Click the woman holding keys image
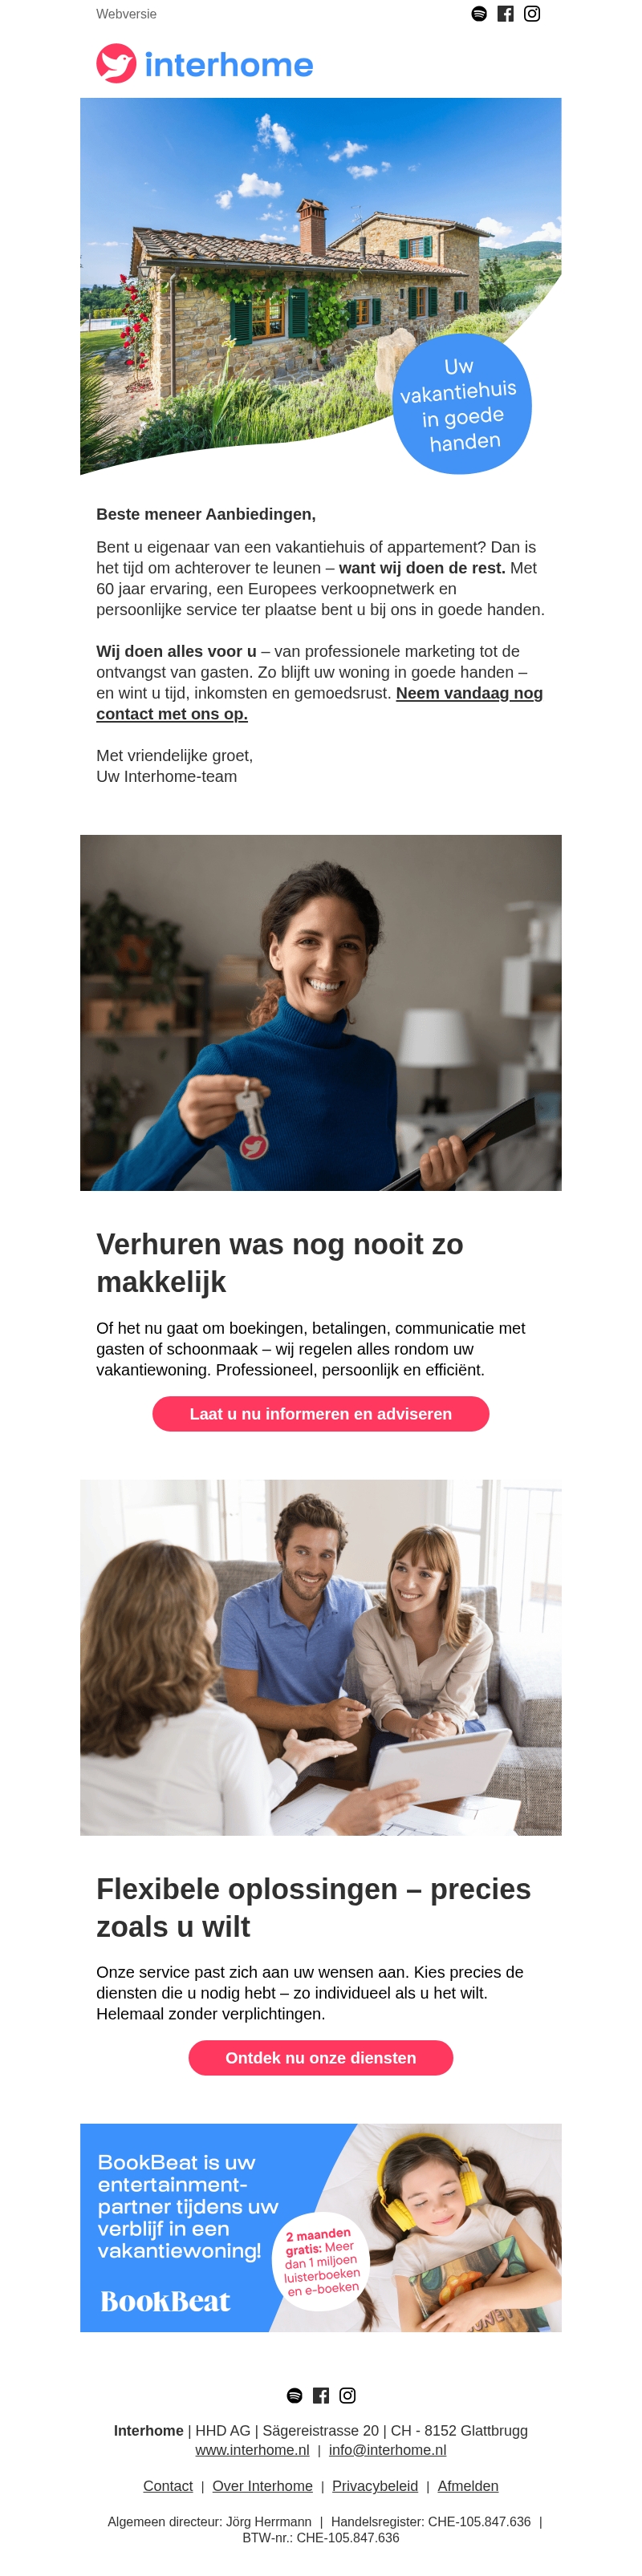 tap(321, 1012)
